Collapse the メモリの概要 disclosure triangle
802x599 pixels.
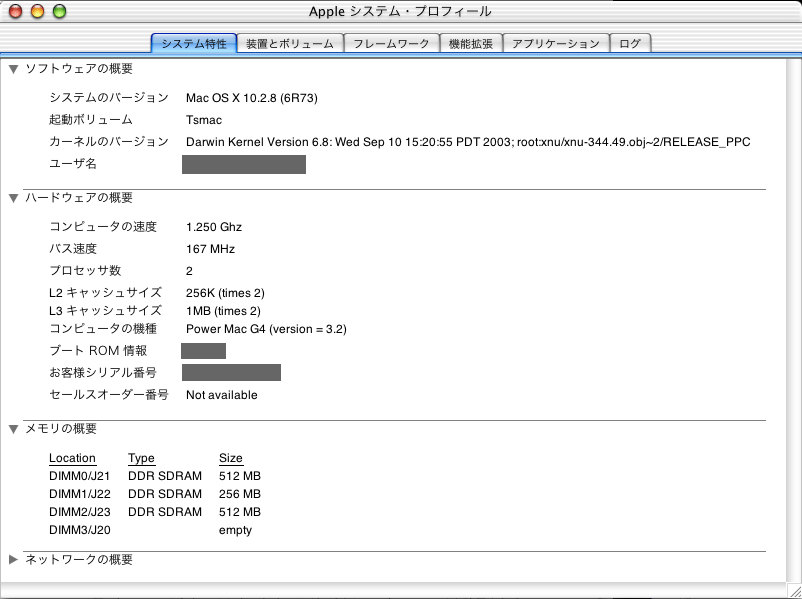coord(14,429)
